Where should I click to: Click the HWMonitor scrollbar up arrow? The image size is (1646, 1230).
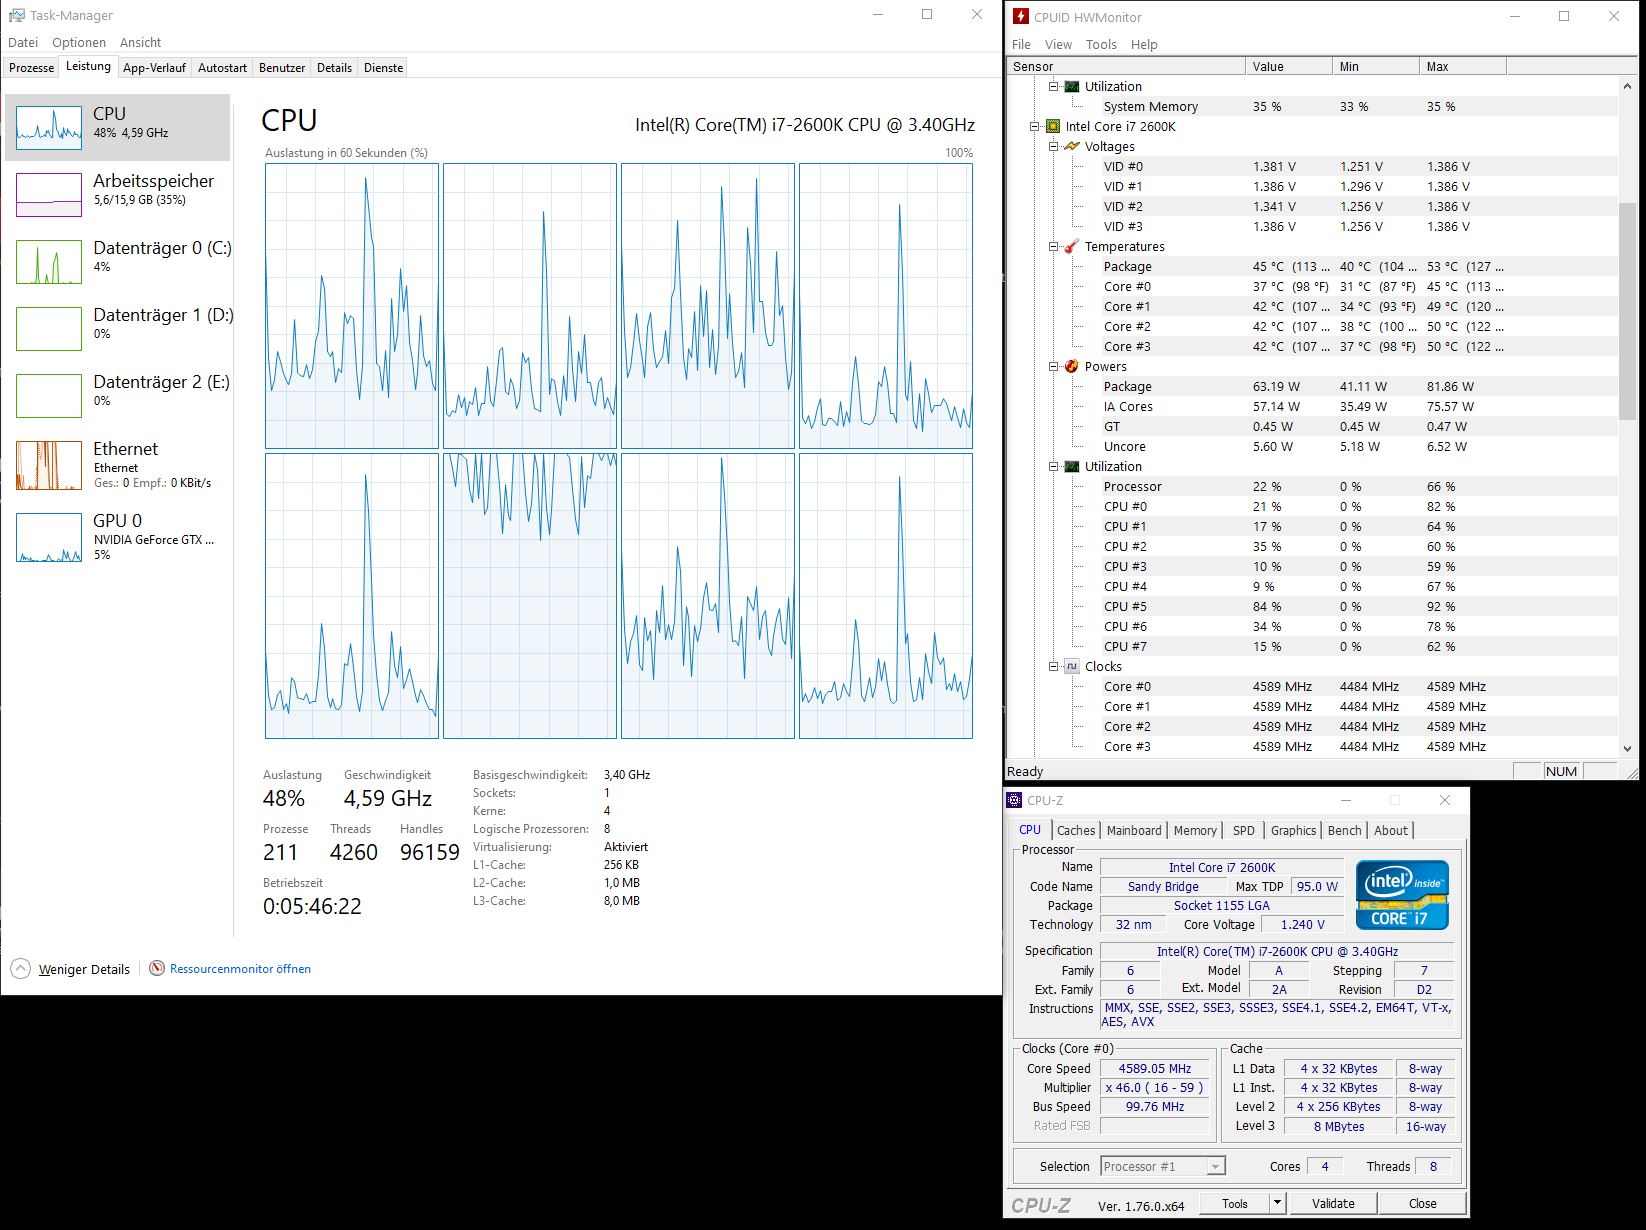coord(1627,87)
